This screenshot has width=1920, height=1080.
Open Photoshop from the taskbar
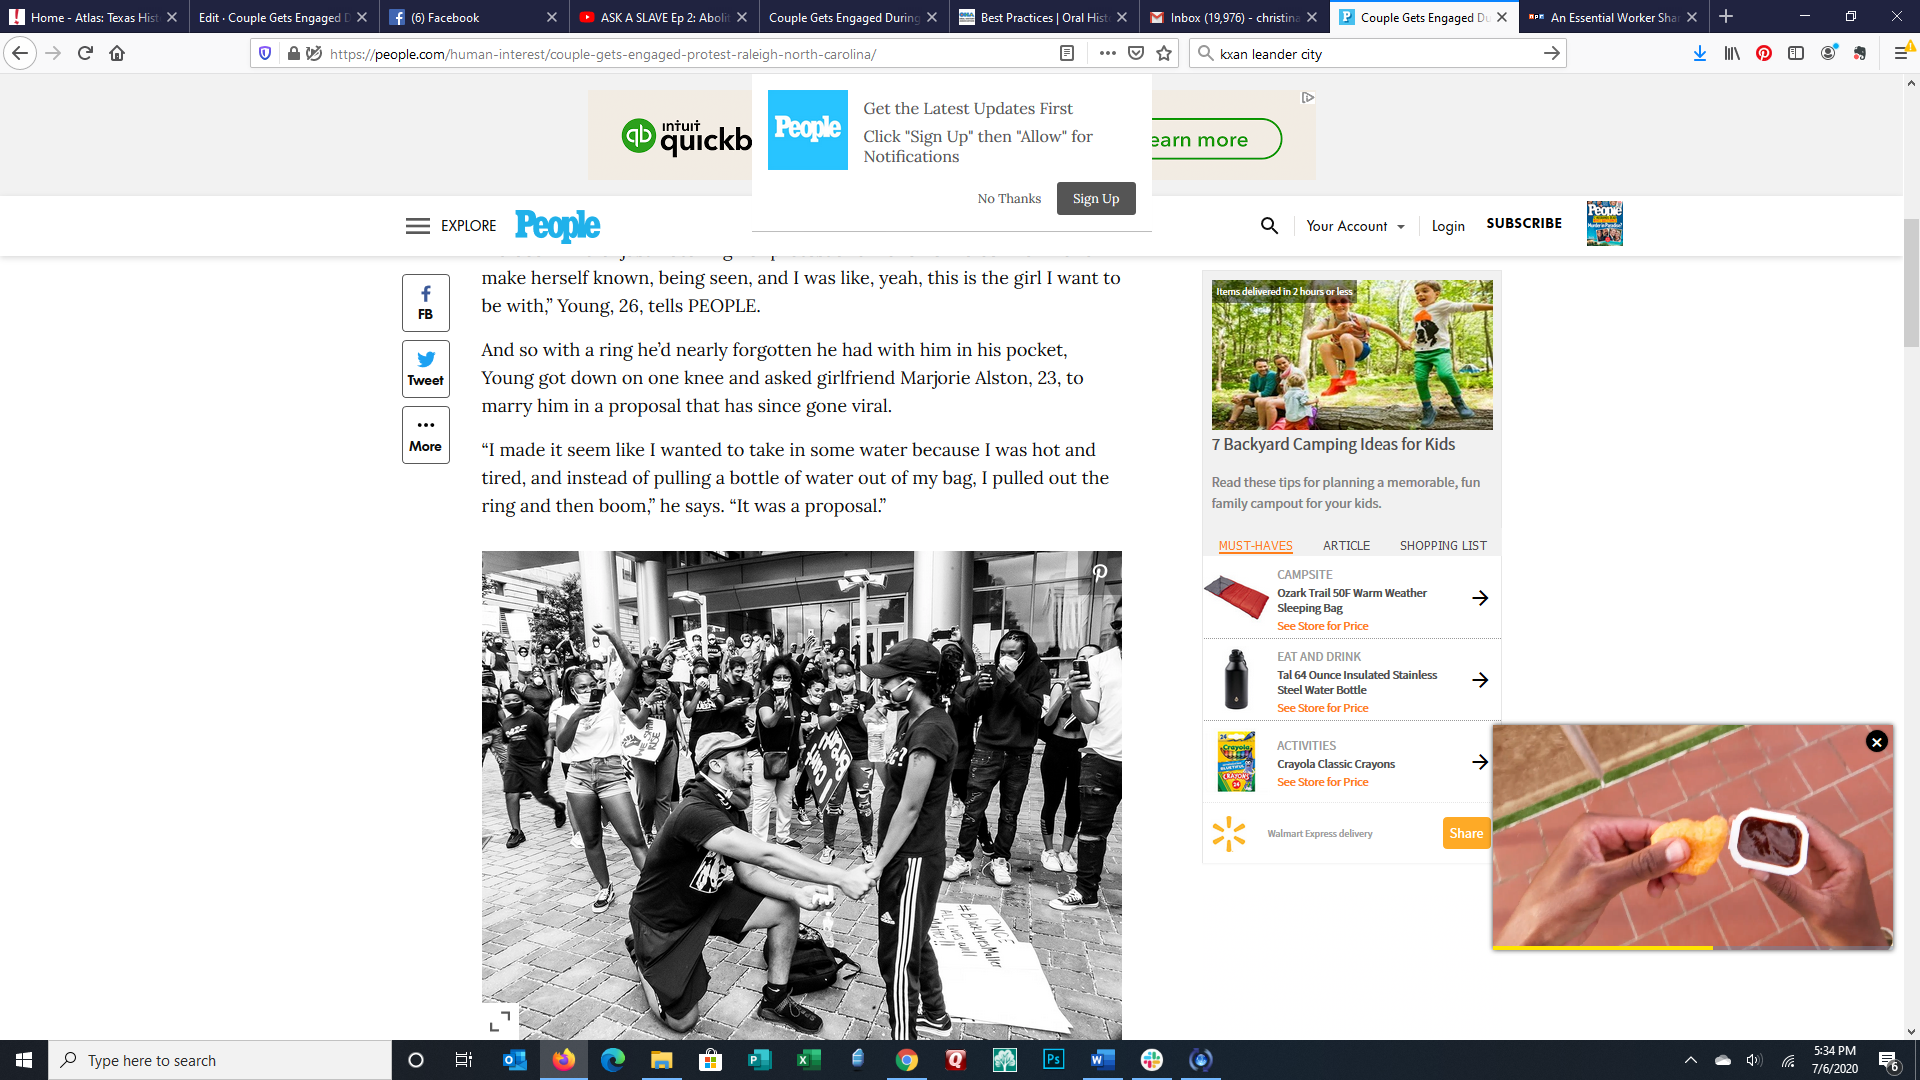tap(1054, 1060)
